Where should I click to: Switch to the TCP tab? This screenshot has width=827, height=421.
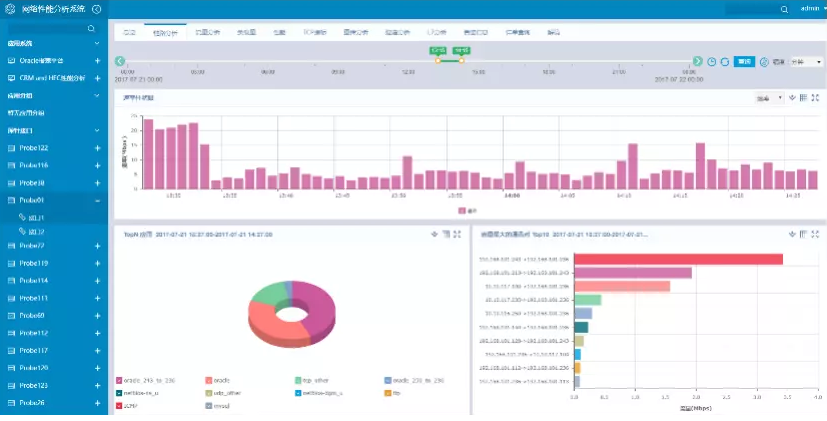tap(313, 33)
